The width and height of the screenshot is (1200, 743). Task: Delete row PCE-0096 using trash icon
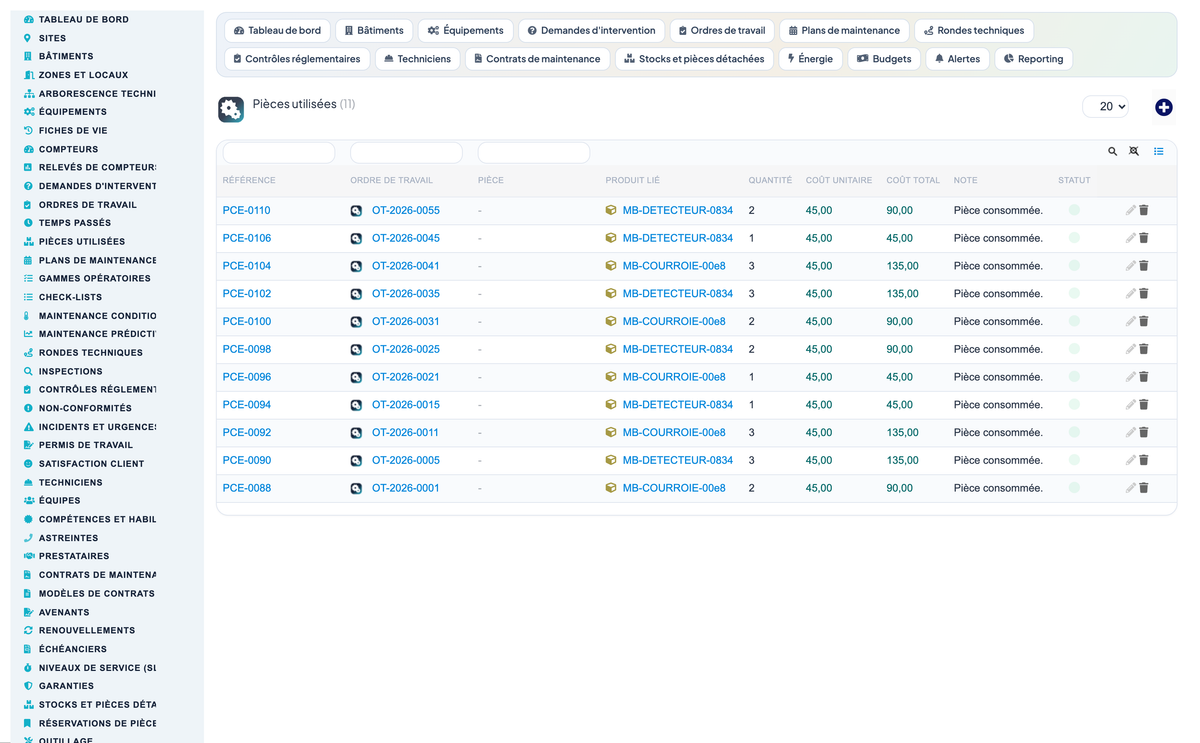1144,377
